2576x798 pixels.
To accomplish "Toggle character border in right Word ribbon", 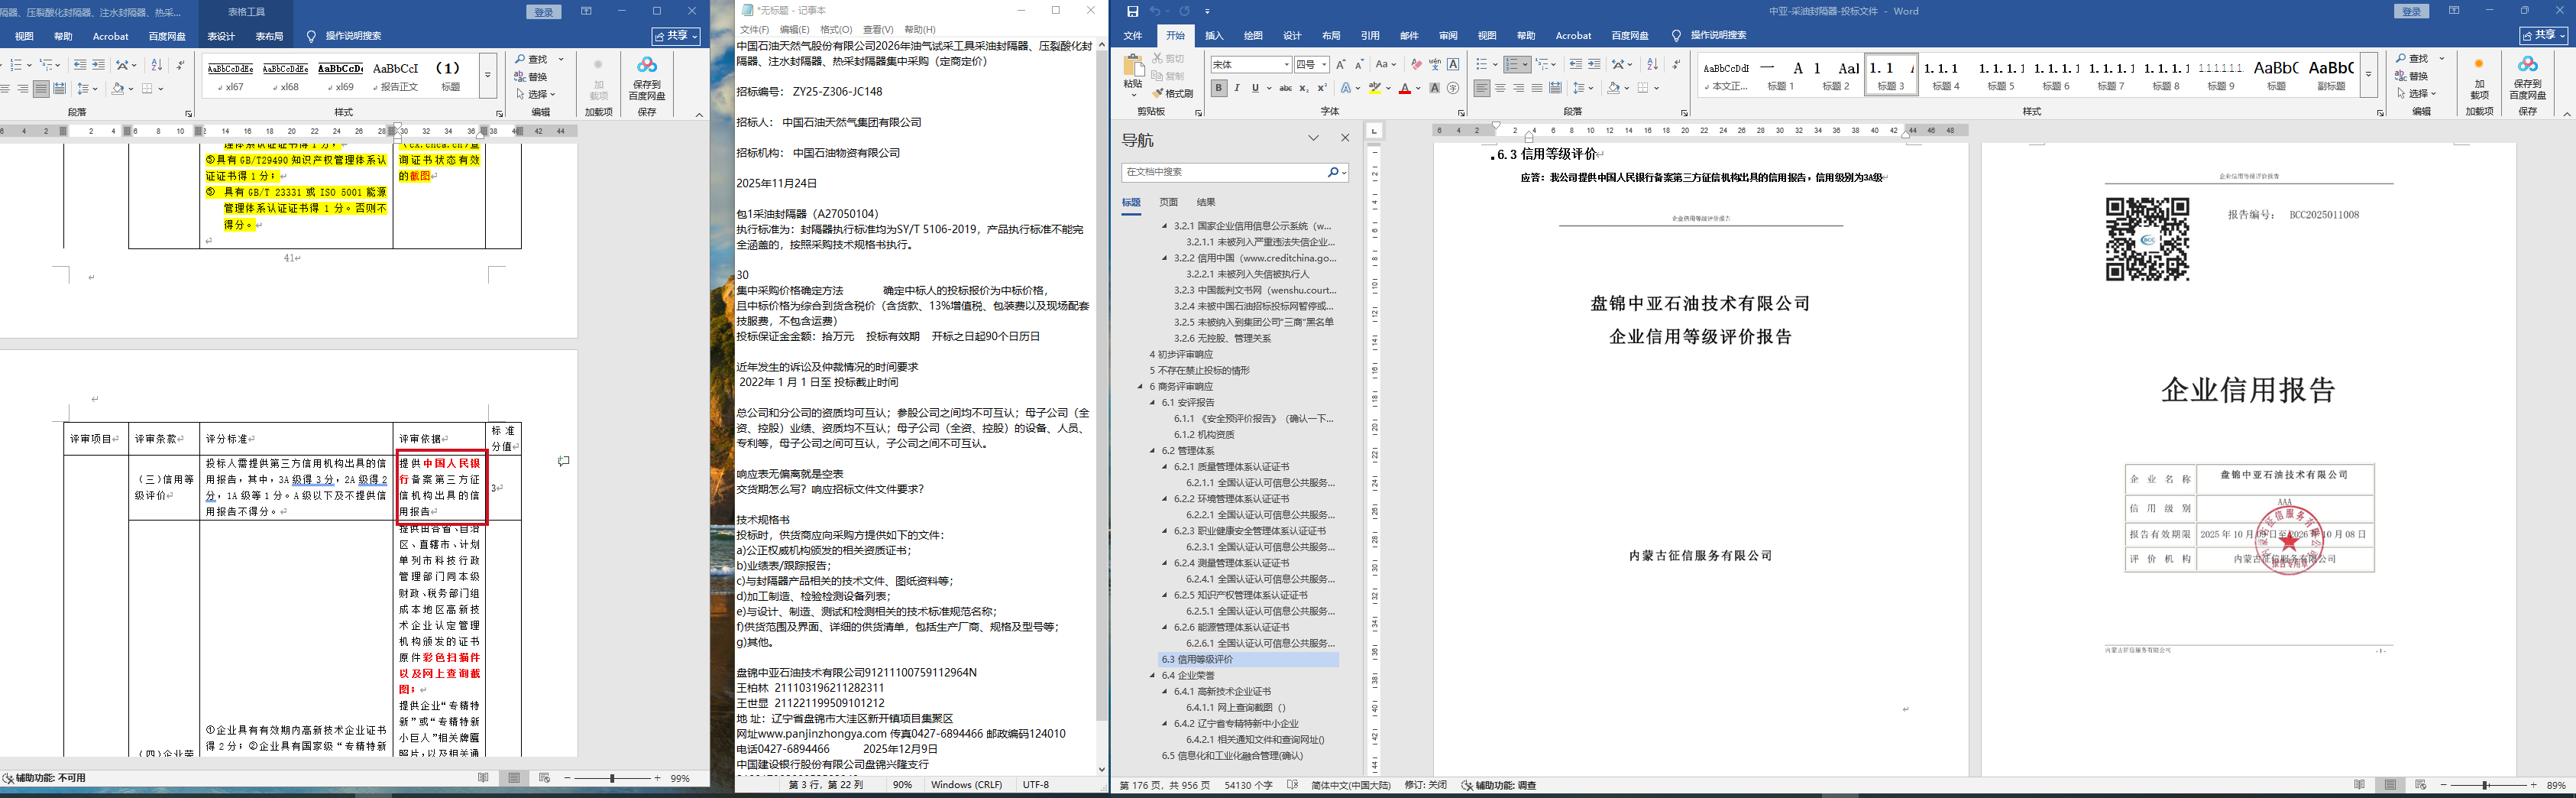I will [x=1453, y=64].
